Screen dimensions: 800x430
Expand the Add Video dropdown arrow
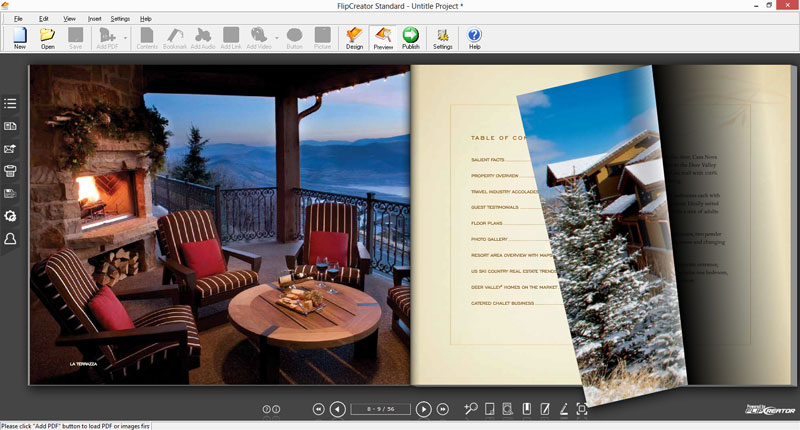click(277, 38)
